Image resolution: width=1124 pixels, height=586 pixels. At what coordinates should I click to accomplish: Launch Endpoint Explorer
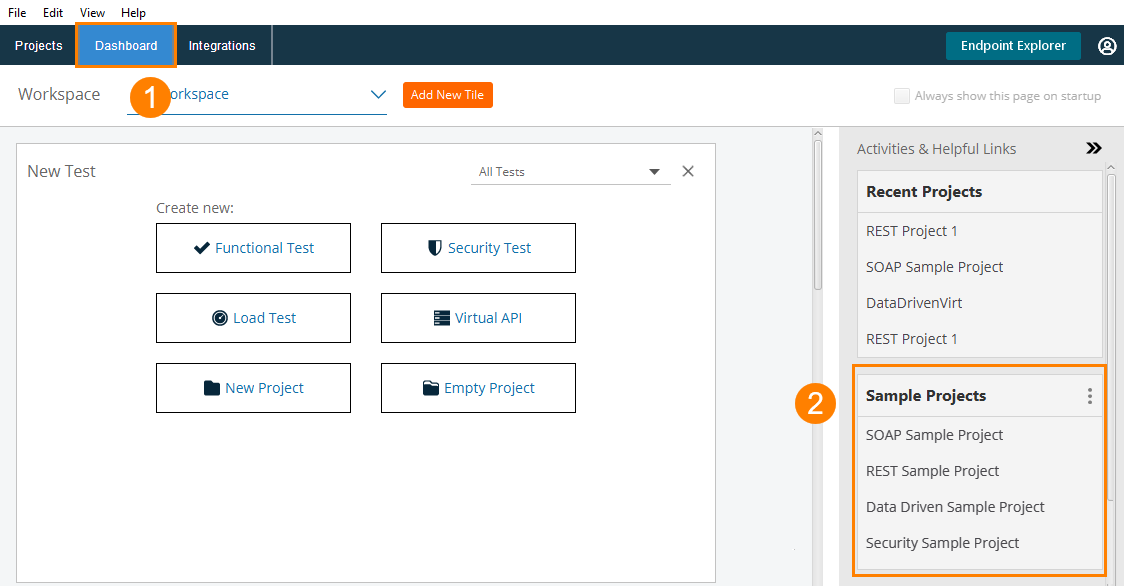[x=1012, y=45]
